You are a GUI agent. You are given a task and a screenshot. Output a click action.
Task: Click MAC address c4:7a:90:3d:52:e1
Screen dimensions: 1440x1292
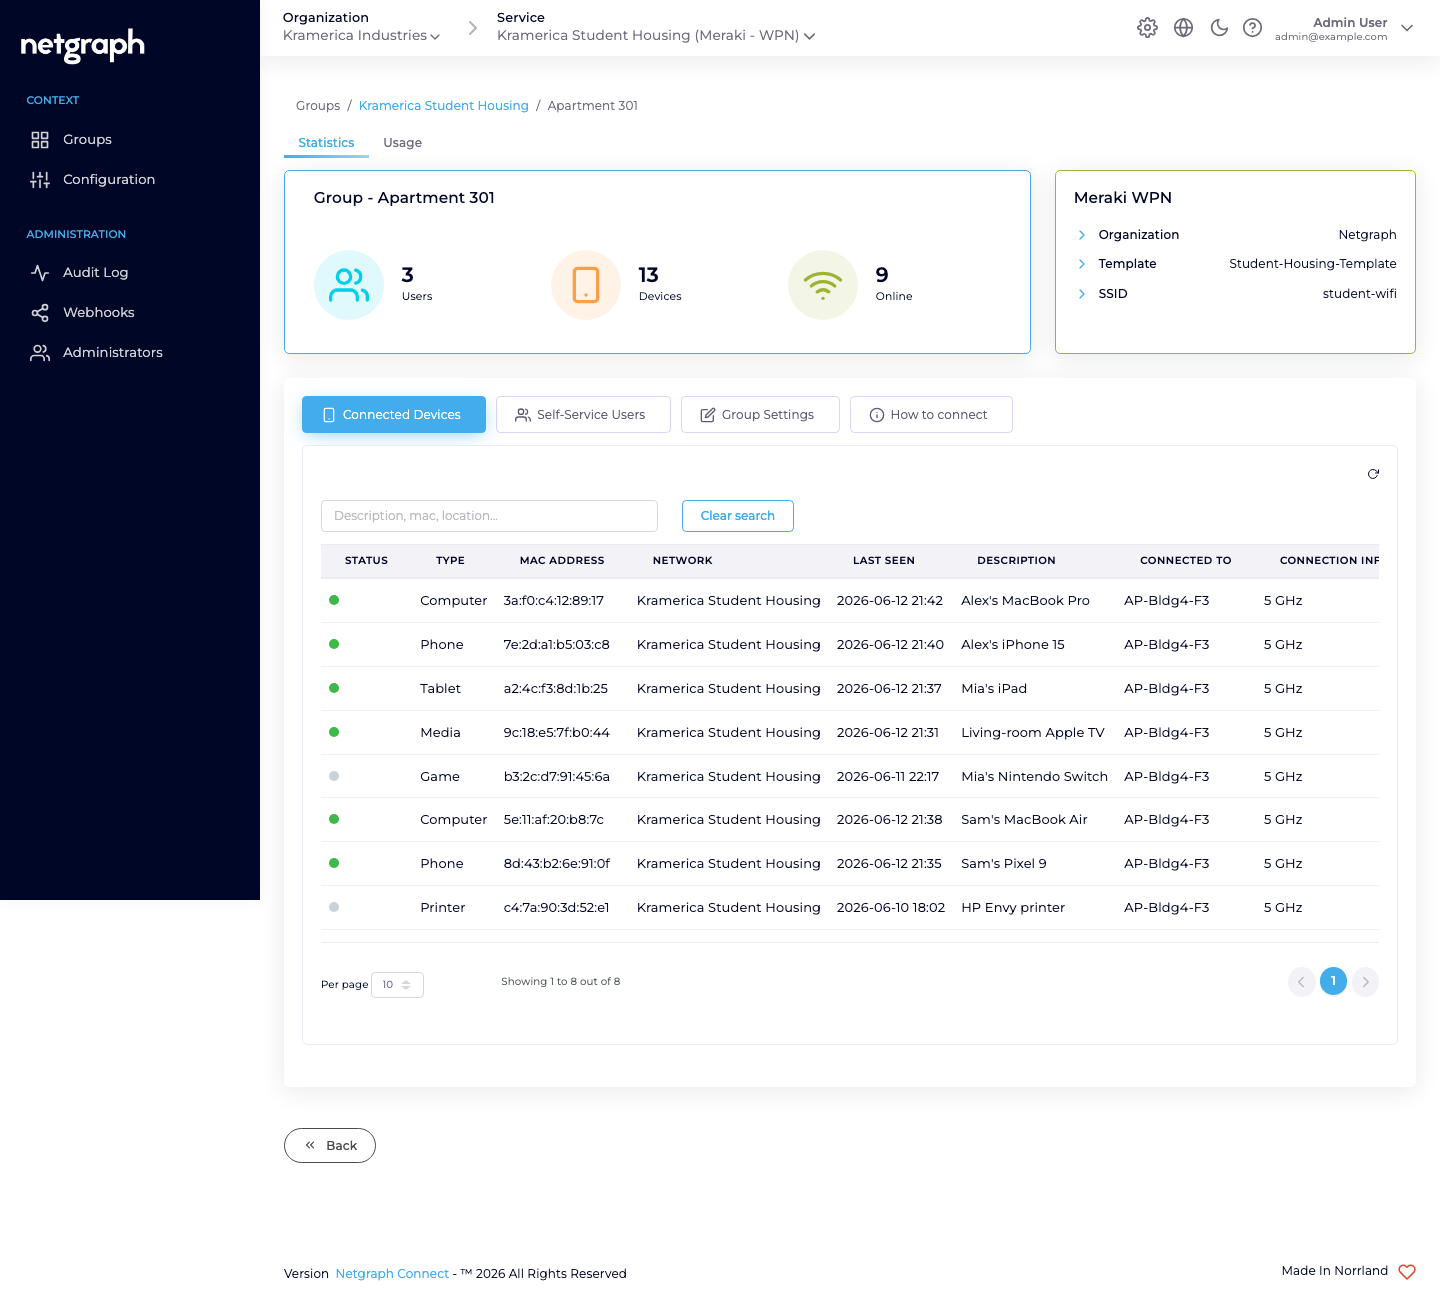(556, 908)
